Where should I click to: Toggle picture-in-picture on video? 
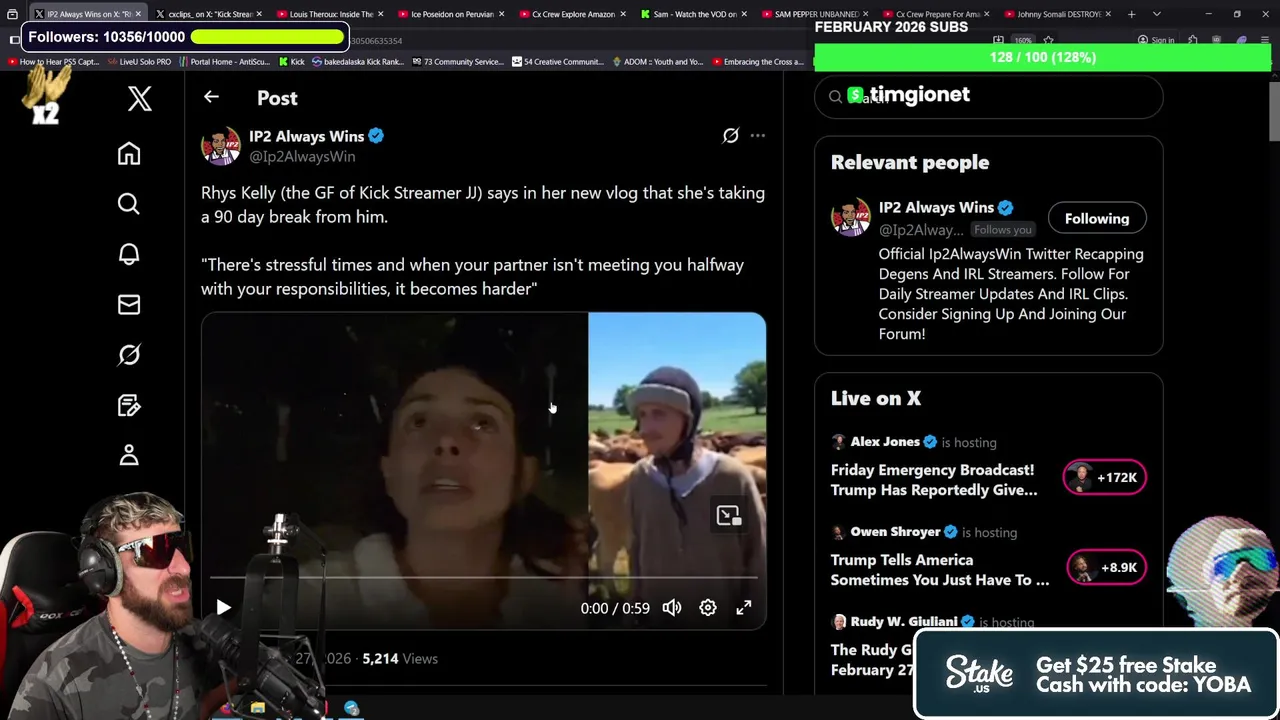click(x=728, y=515)
